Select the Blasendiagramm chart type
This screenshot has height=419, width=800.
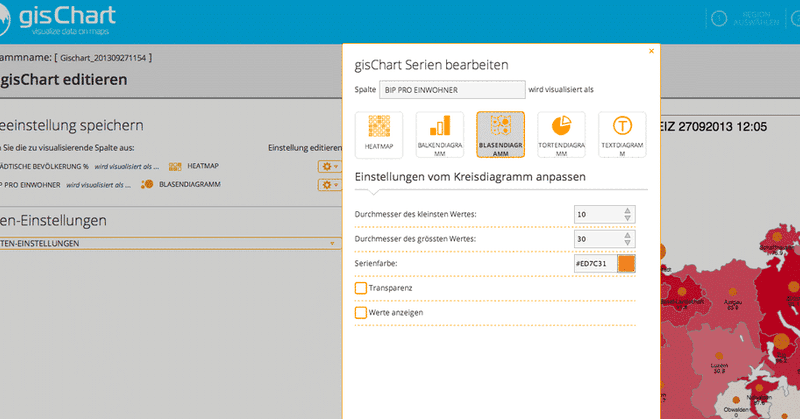coord(501,135)
